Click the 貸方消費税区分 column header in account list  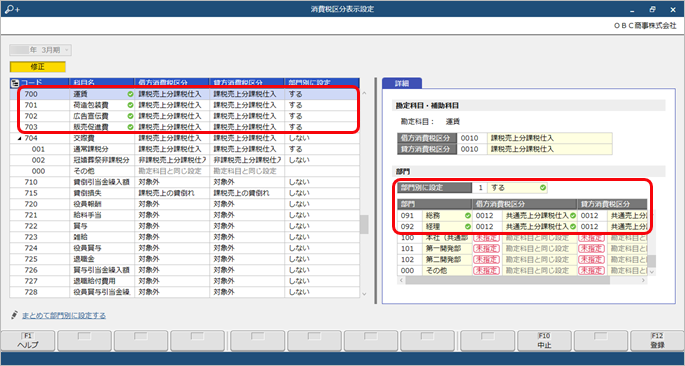coord(247,83)
